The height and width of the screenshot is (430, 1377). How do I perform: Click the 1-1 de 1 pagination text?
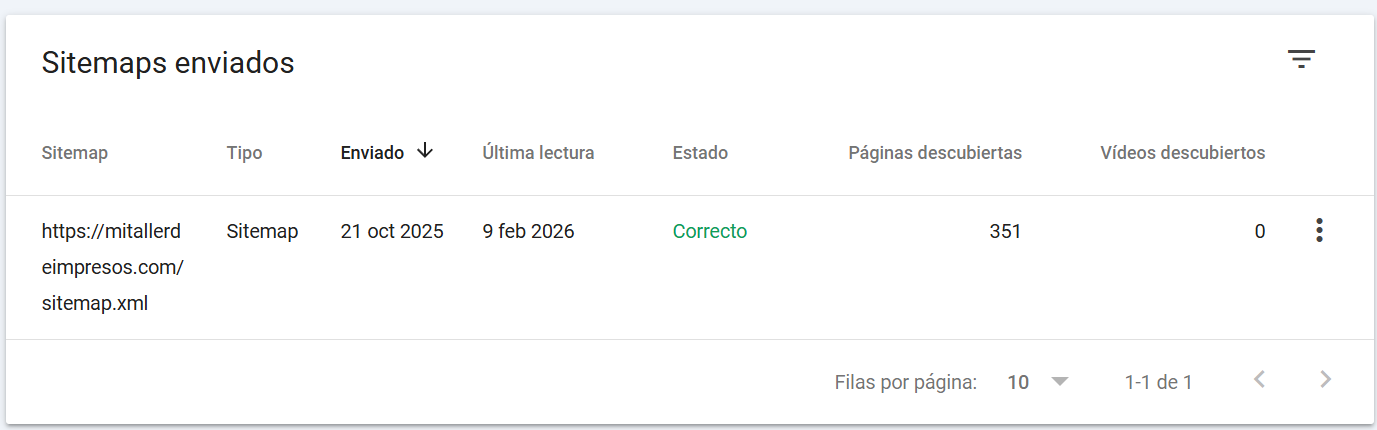click(1158, 382)
